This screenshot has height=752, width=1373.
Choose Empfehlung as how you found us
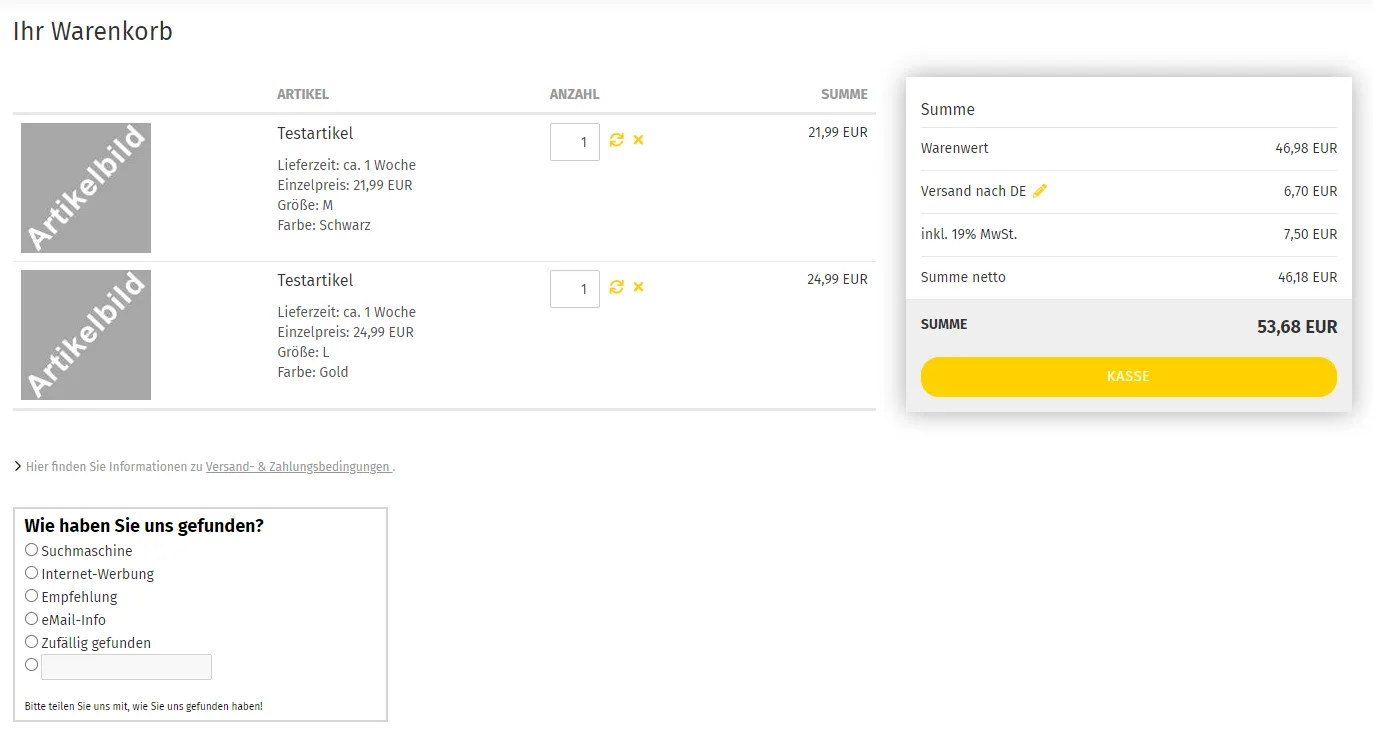(32, 596)
